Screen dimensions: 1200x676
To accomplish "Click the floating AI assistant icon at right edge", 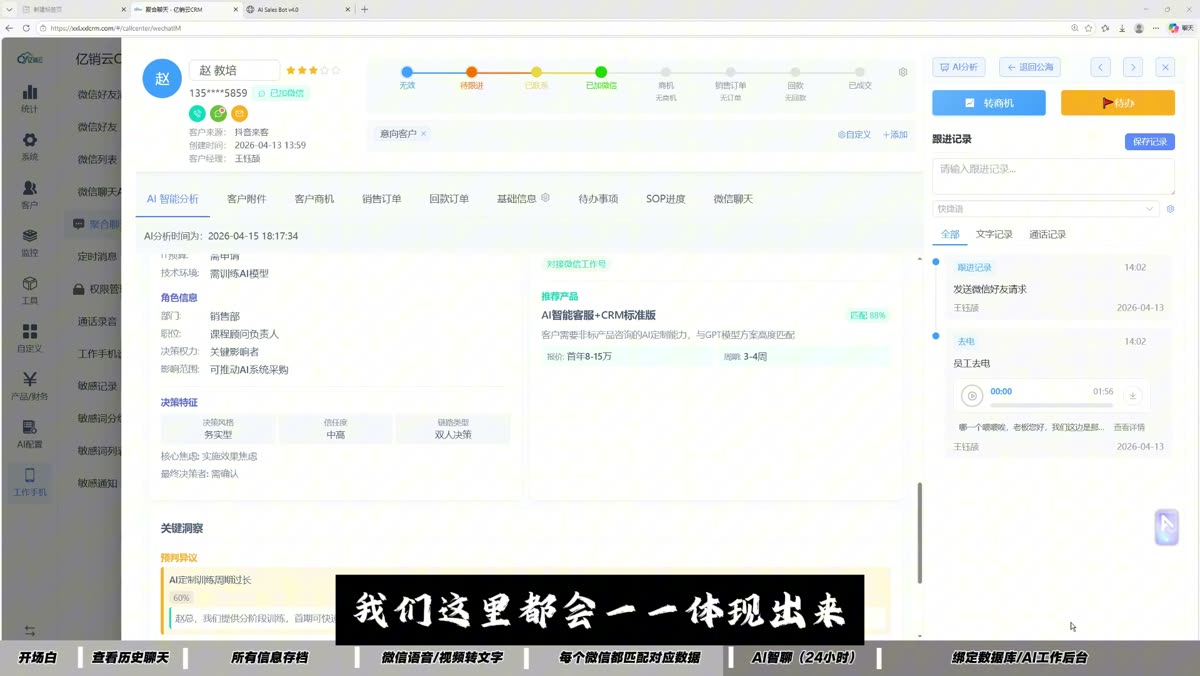I will pyautogui.click(x=1166, y=527).
